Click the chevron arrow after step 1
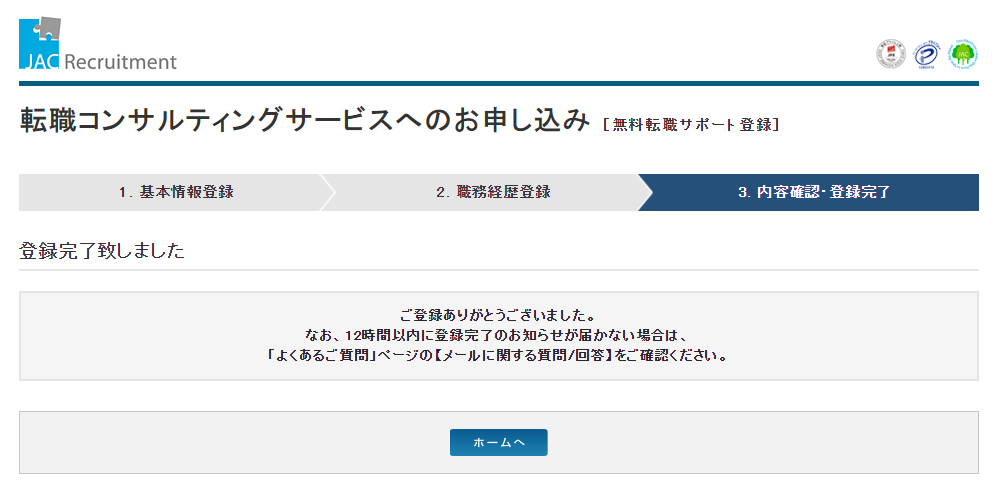Screen dimensions: 1007x496 [328, 192]
